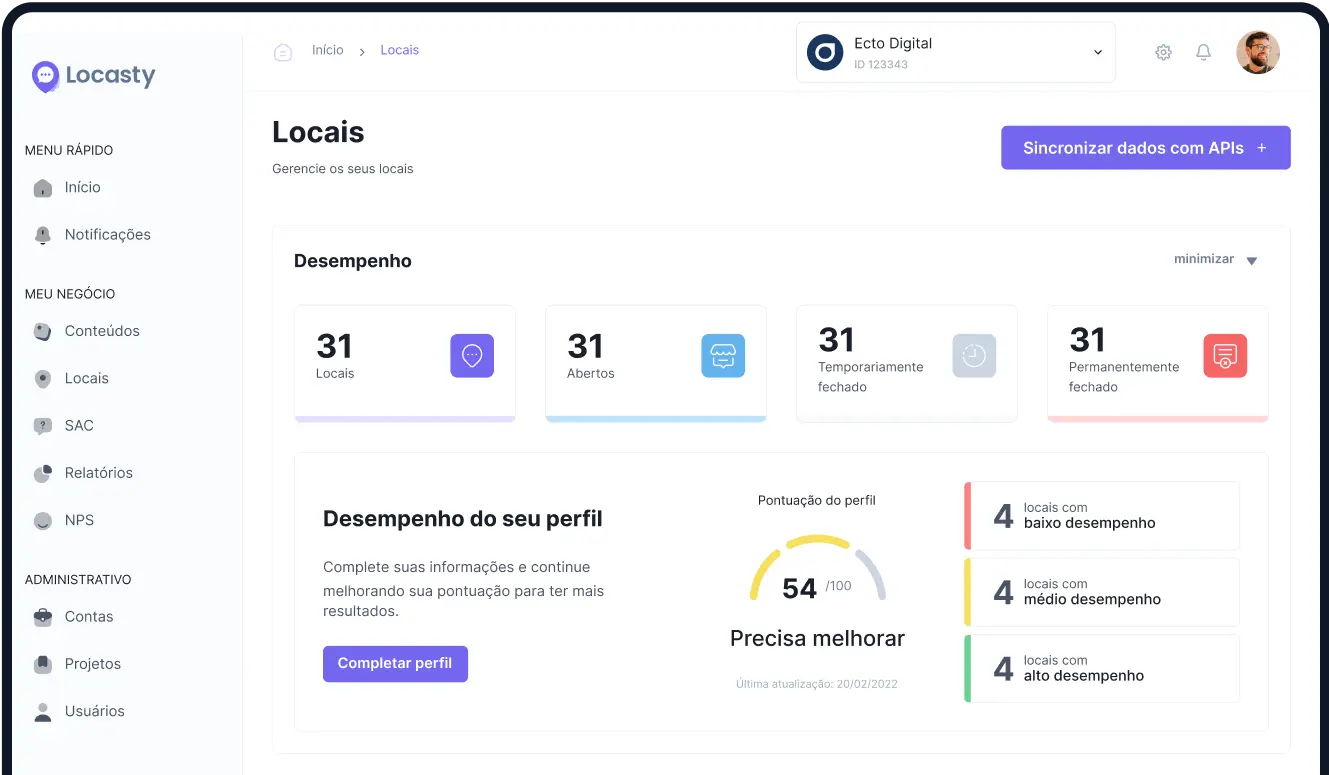This screenshot has width=1329, height=775.
Task: Click the Locais pin icon in sidebar
Action: point(42,379)
